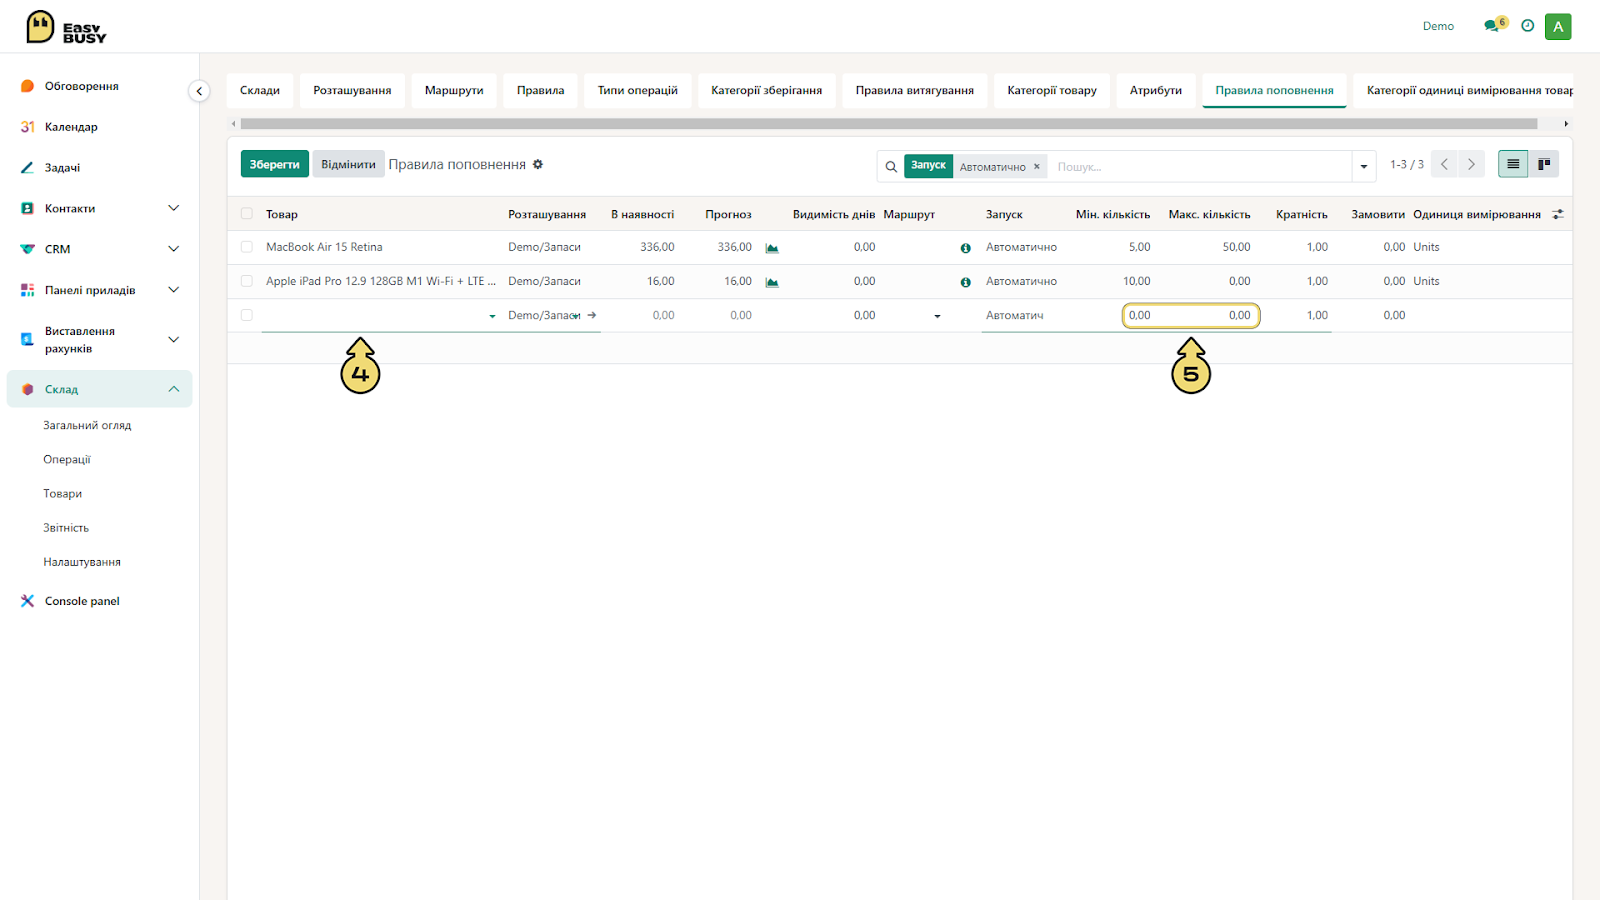
Task: Check the MacBook Air 15 Retina row checkbox
Action: pyautogui.click(x=247, y=247)
